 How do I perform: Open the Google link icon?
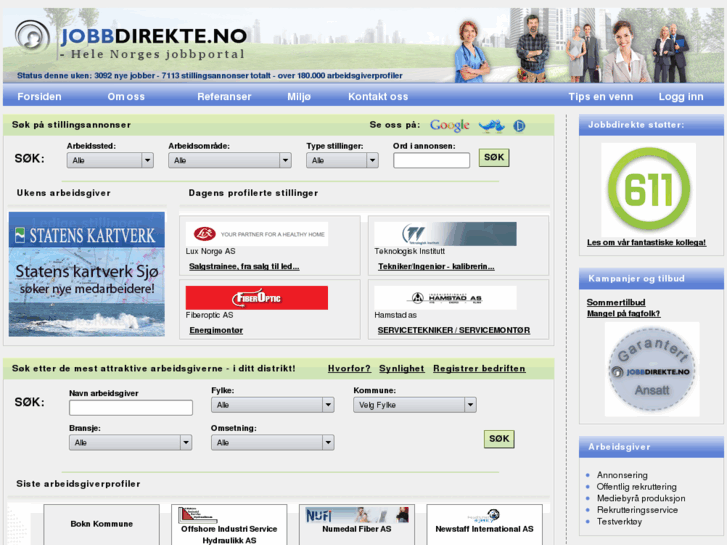click(x=449, y=125)
